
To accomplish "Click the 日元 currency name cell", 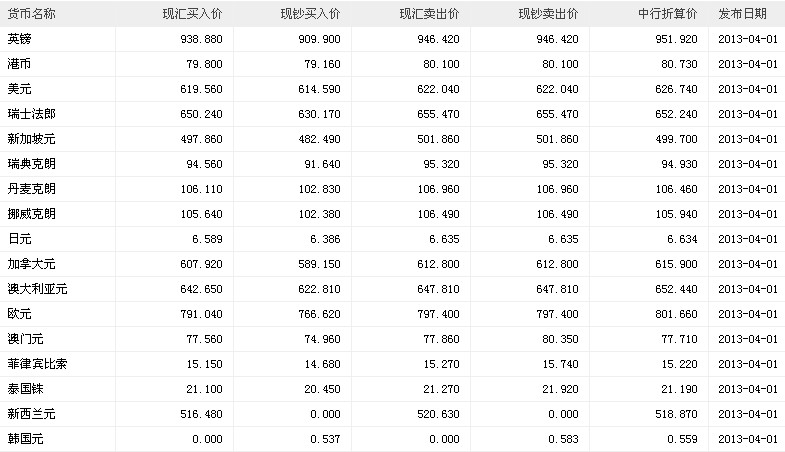I will (x=20, y=239).
